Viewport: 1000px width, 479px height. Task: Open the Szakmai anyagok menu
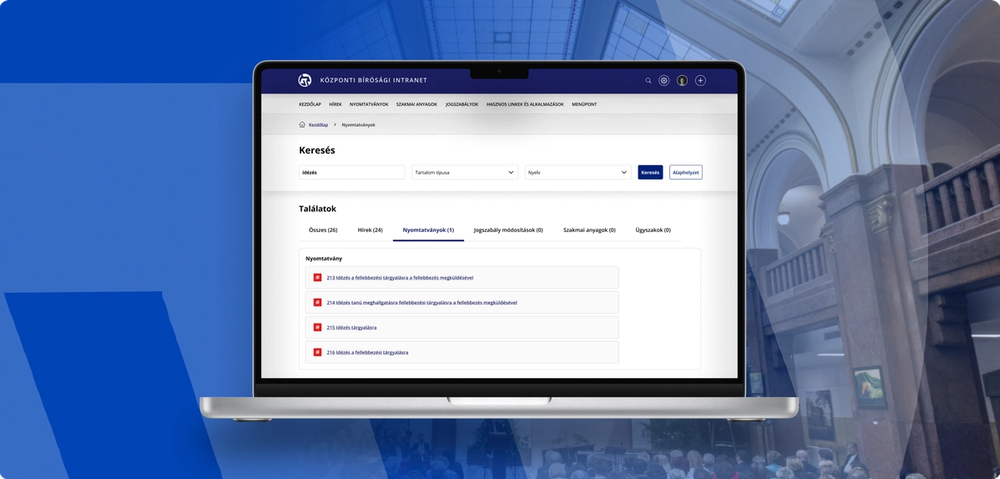[416, 104]
